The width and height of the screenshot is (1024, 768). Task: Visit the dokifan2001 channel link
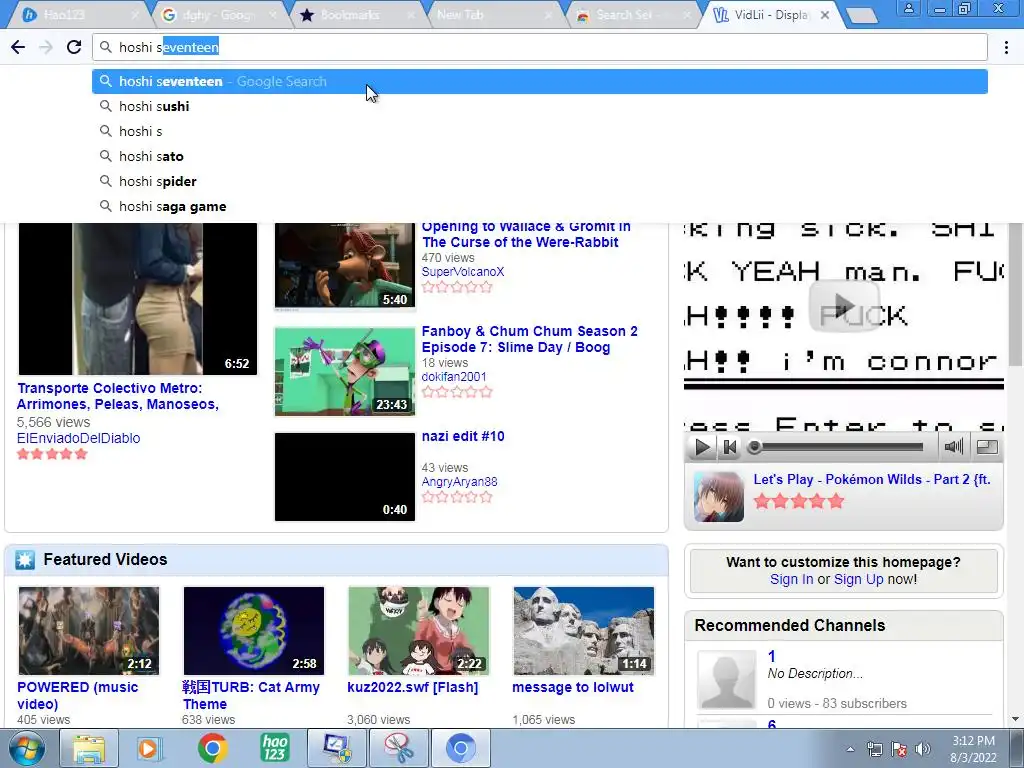click(454, 377)
